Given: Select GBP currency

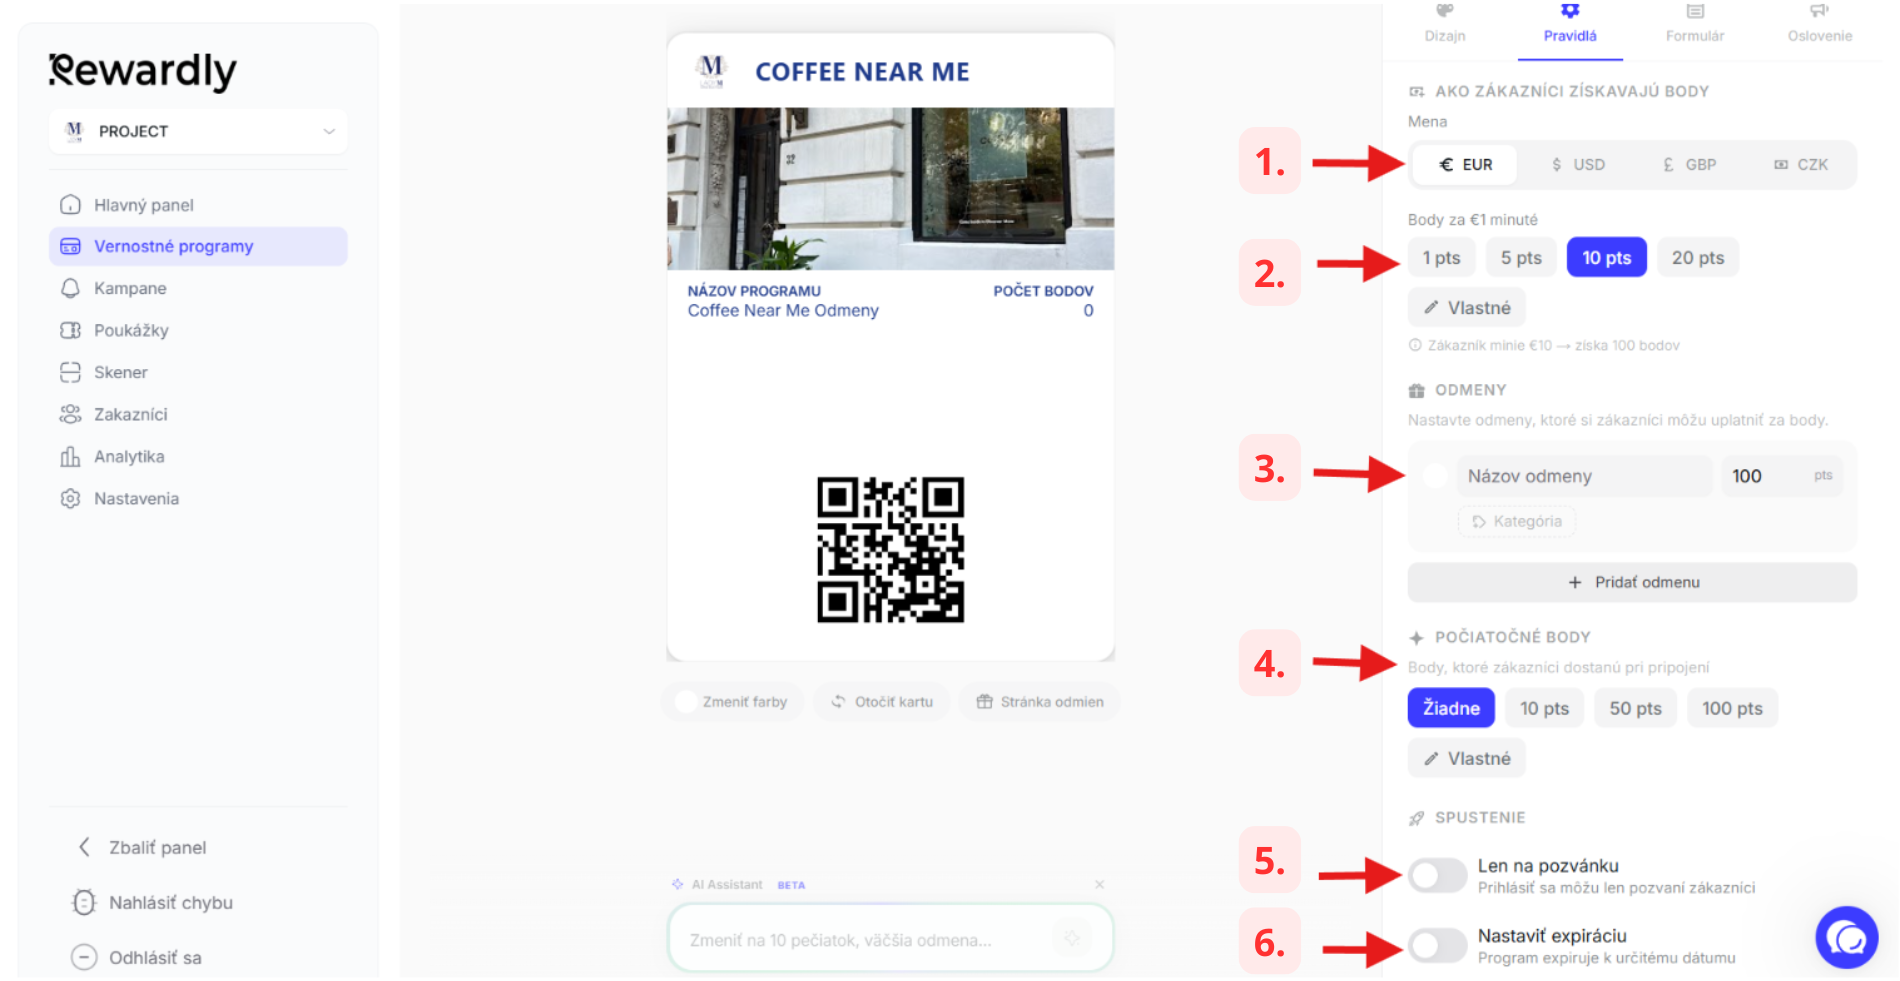Looking at the screenshot, I should click(1690, 165).
